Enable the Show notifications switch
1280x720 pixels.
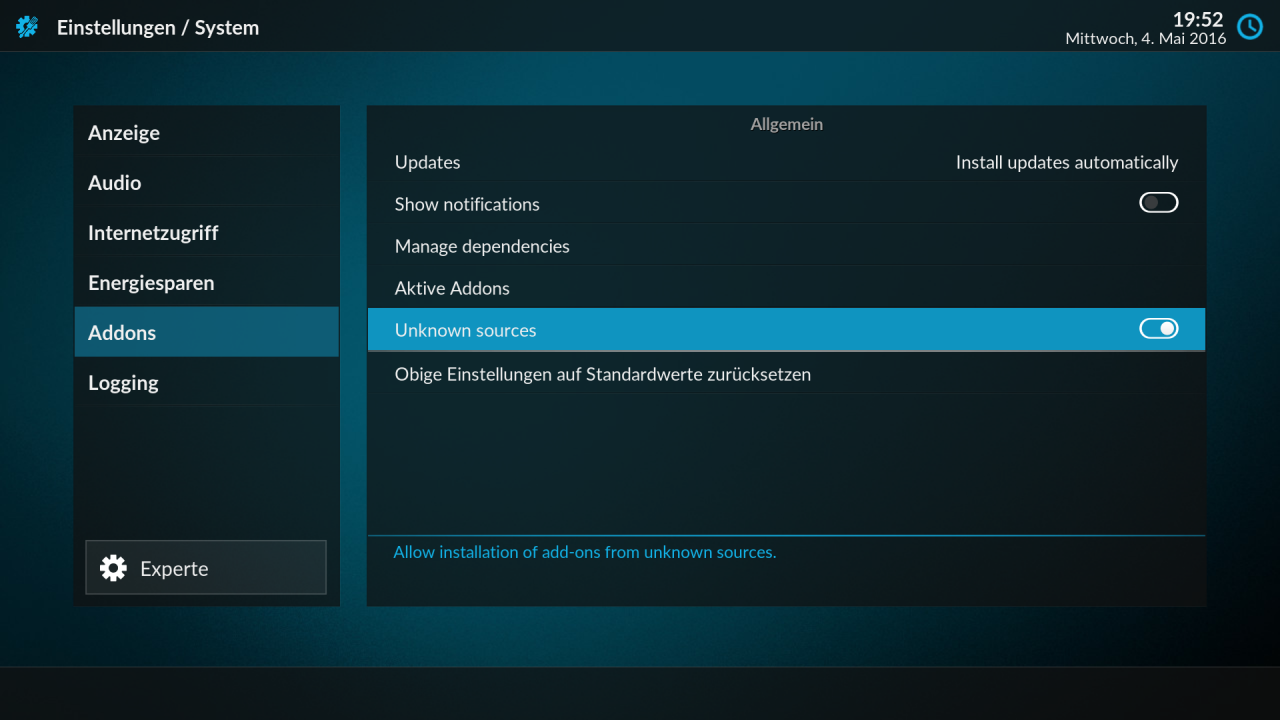1158,202
